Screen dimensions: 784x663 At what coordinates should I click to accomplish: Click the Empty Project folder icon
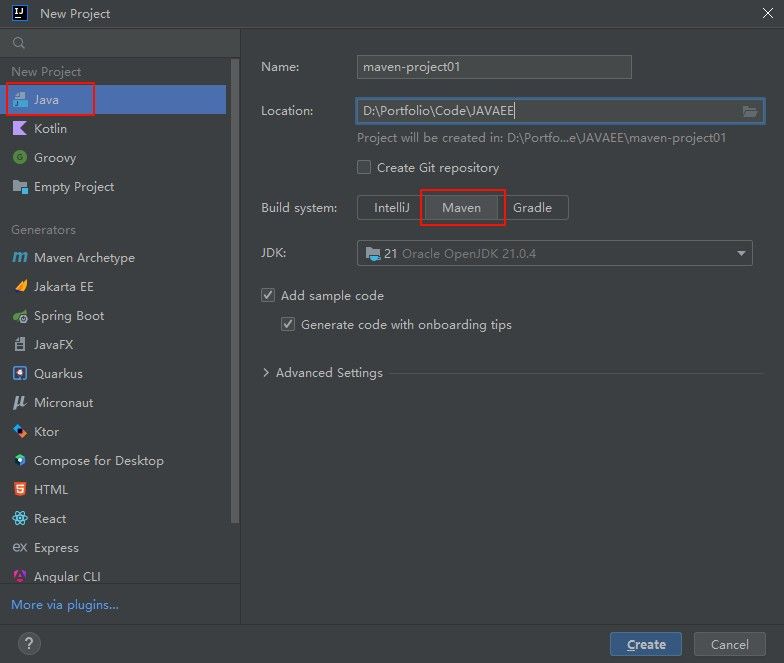click(x=20, y=186)
